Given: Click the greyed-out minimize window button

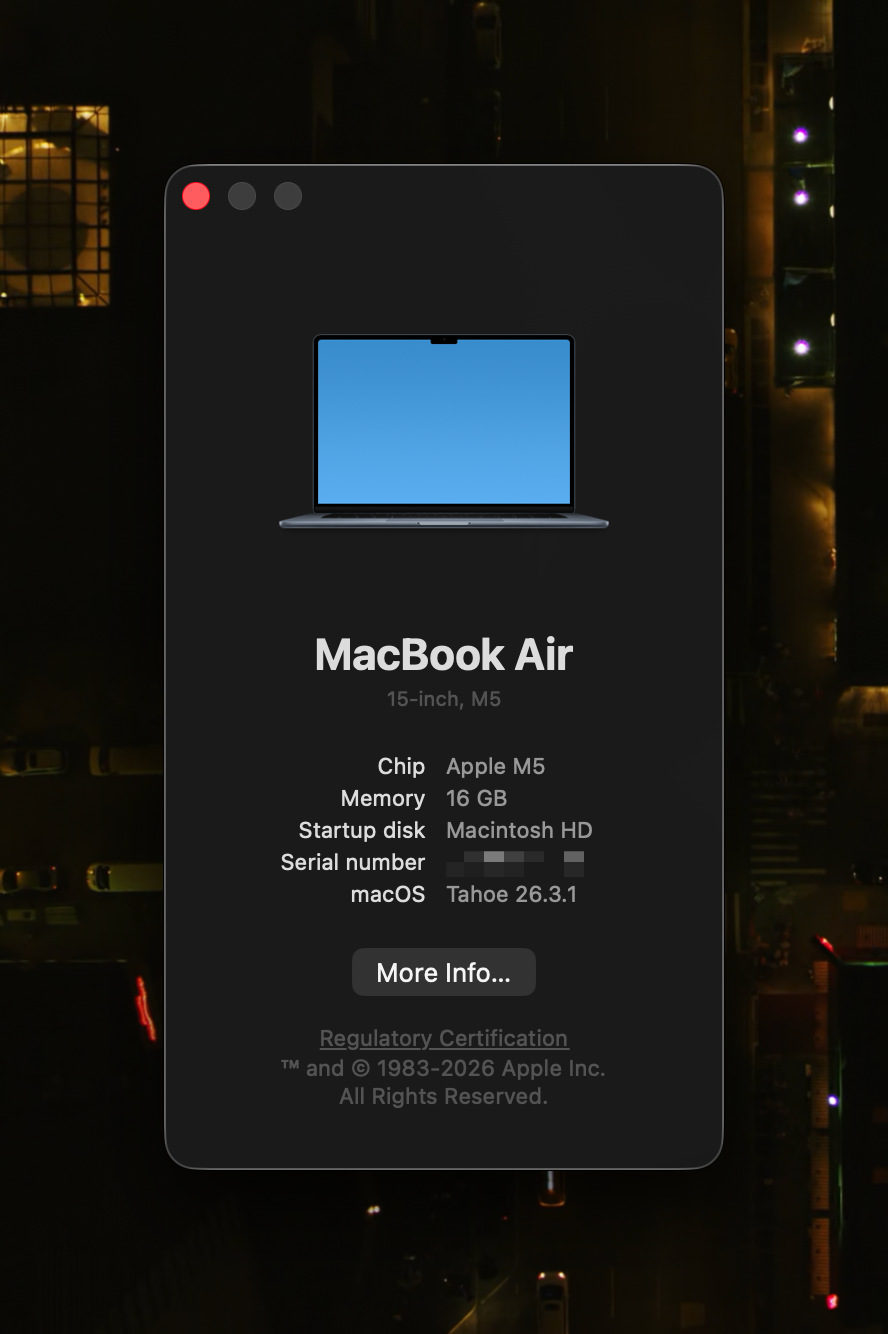Looking at the screenshot, I should click(x=242, y=196).
